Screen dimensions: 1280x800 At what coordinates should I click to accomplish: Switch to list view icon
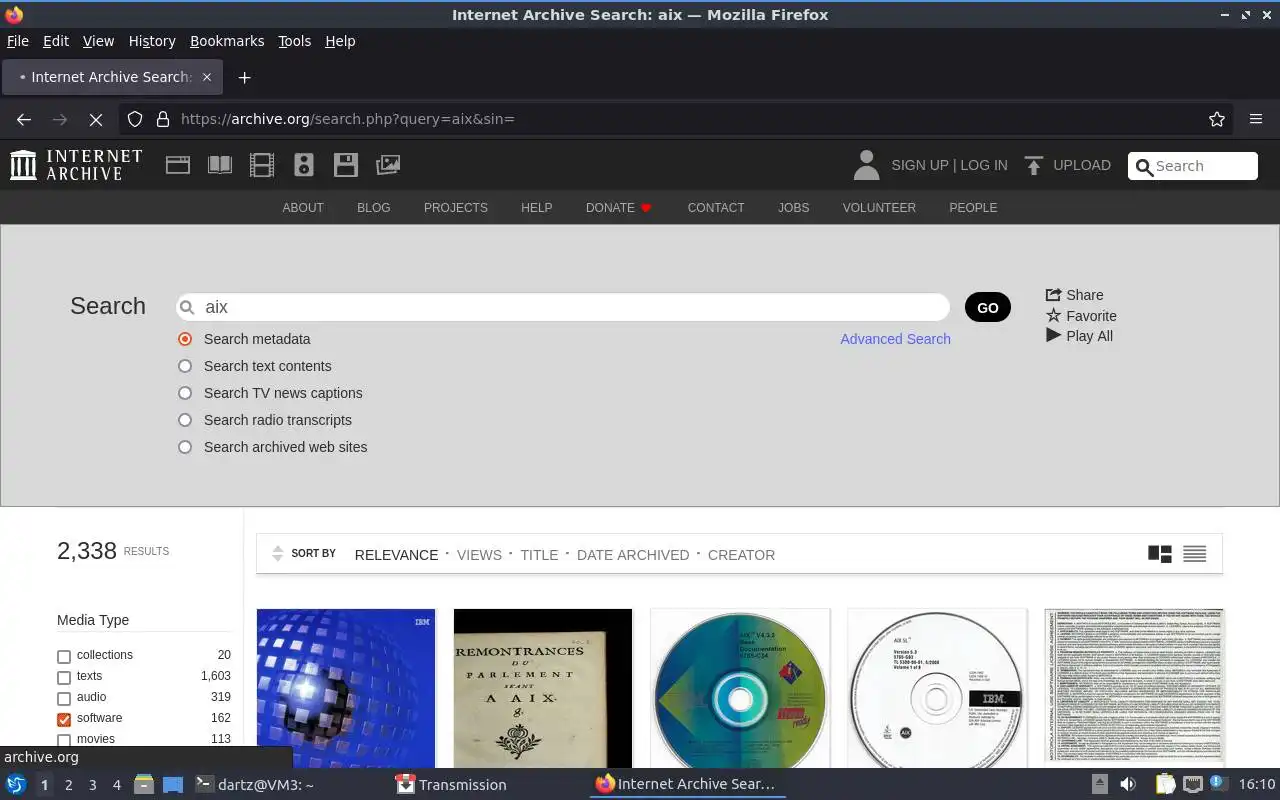coord(1194,554)
